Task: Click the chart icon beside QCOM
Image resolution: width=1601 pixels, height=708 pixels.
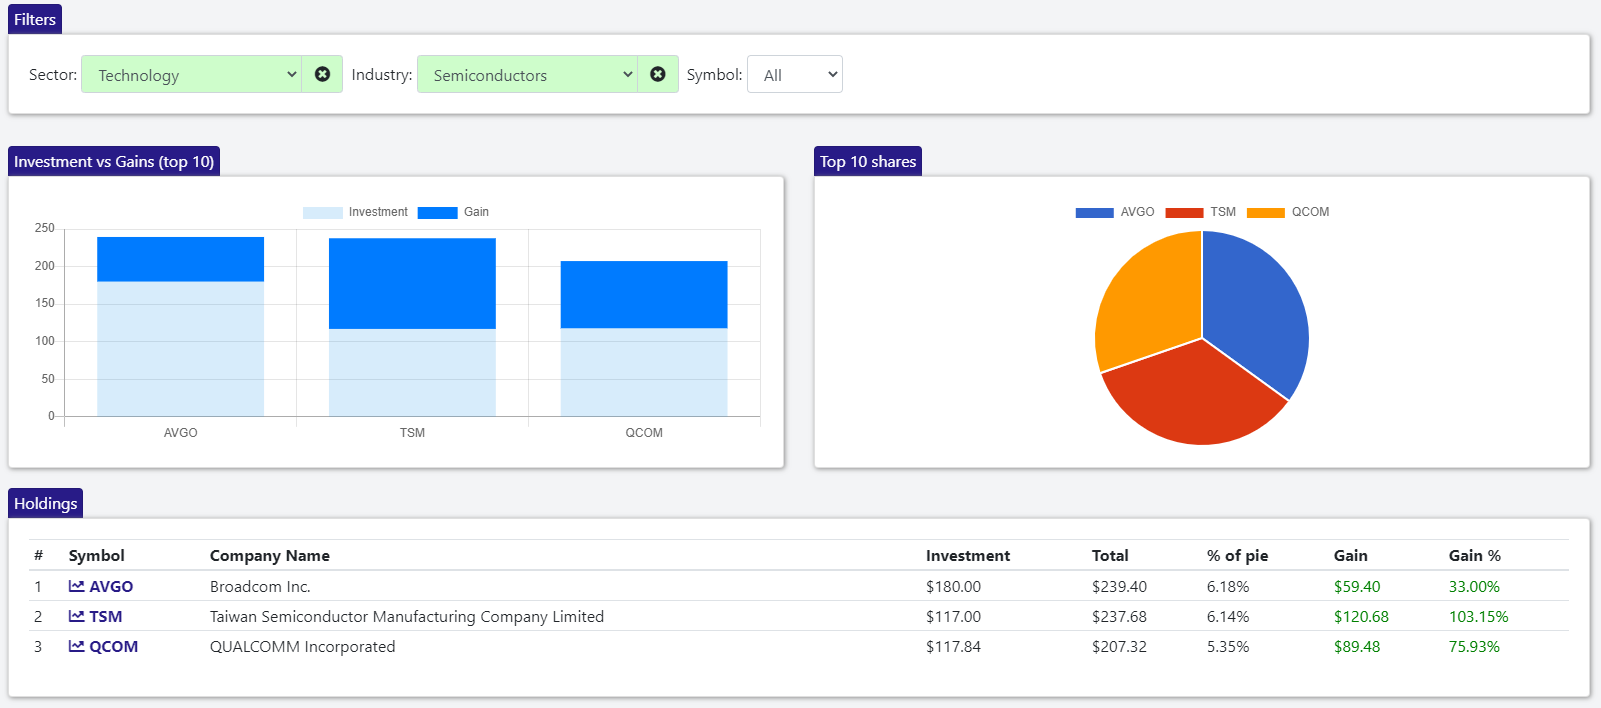Action: 77,646
